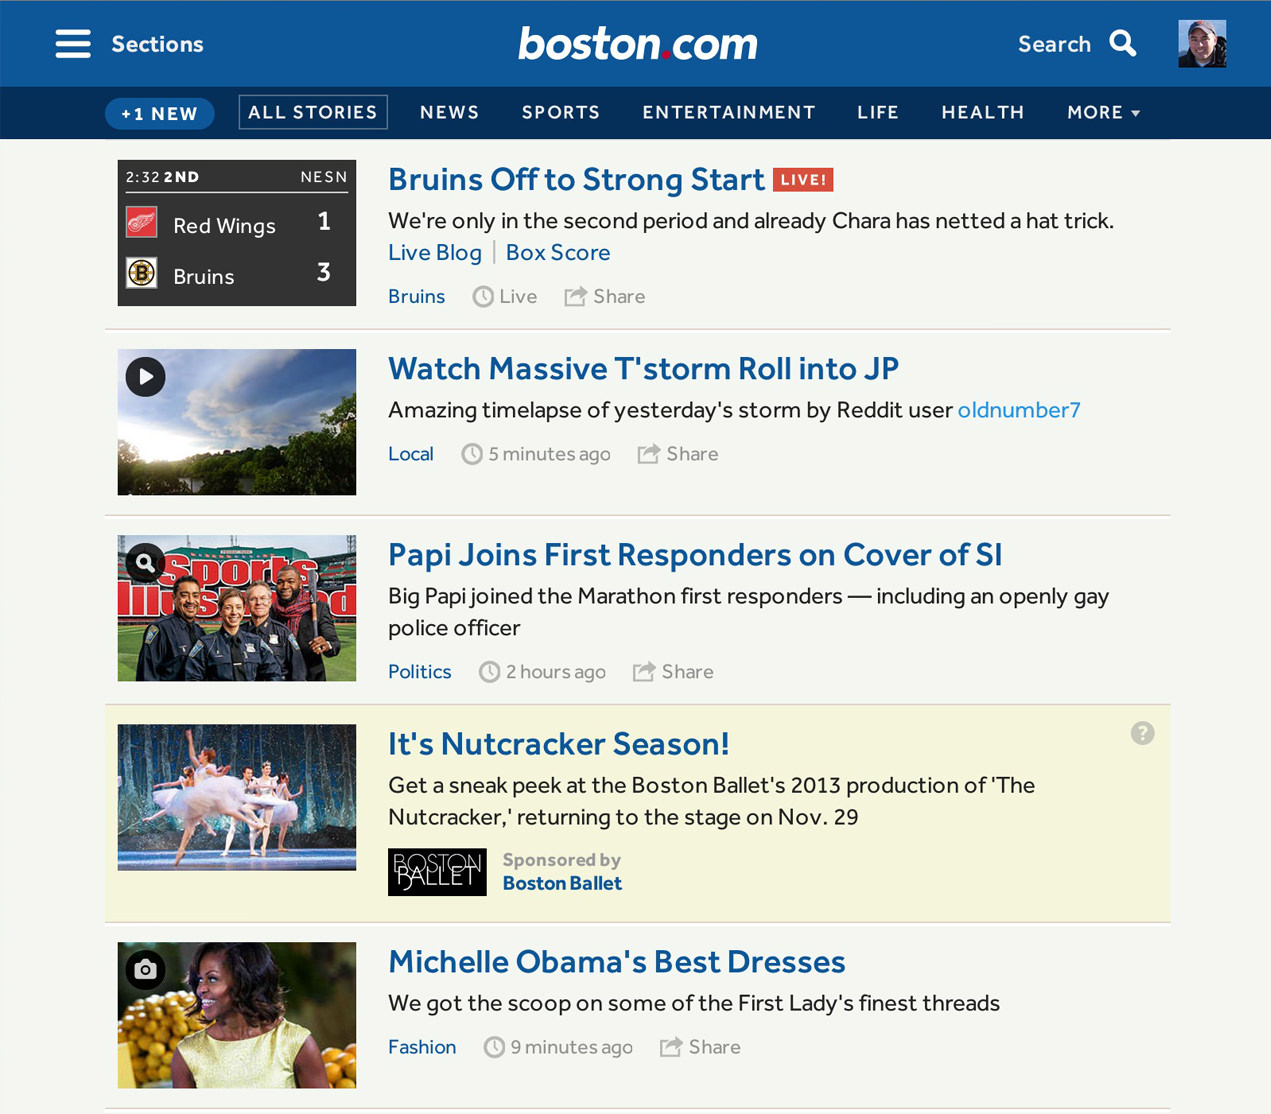
Task: Open It's Nutcracker Season headline
Action: tap(559, 743)
